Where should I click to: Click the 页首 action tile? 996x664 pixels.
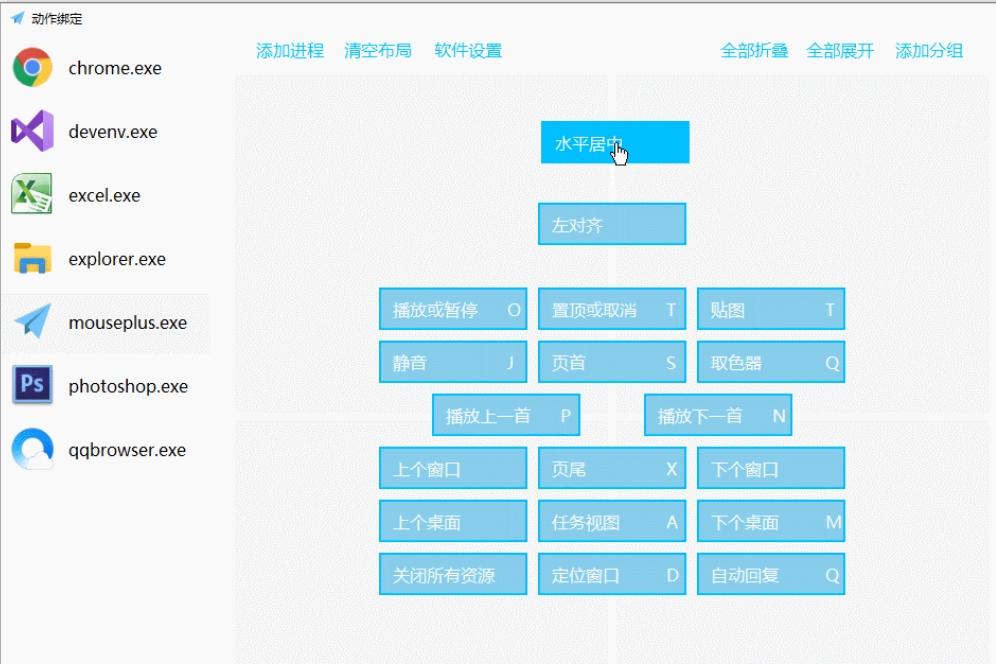(x=612, y=362)
